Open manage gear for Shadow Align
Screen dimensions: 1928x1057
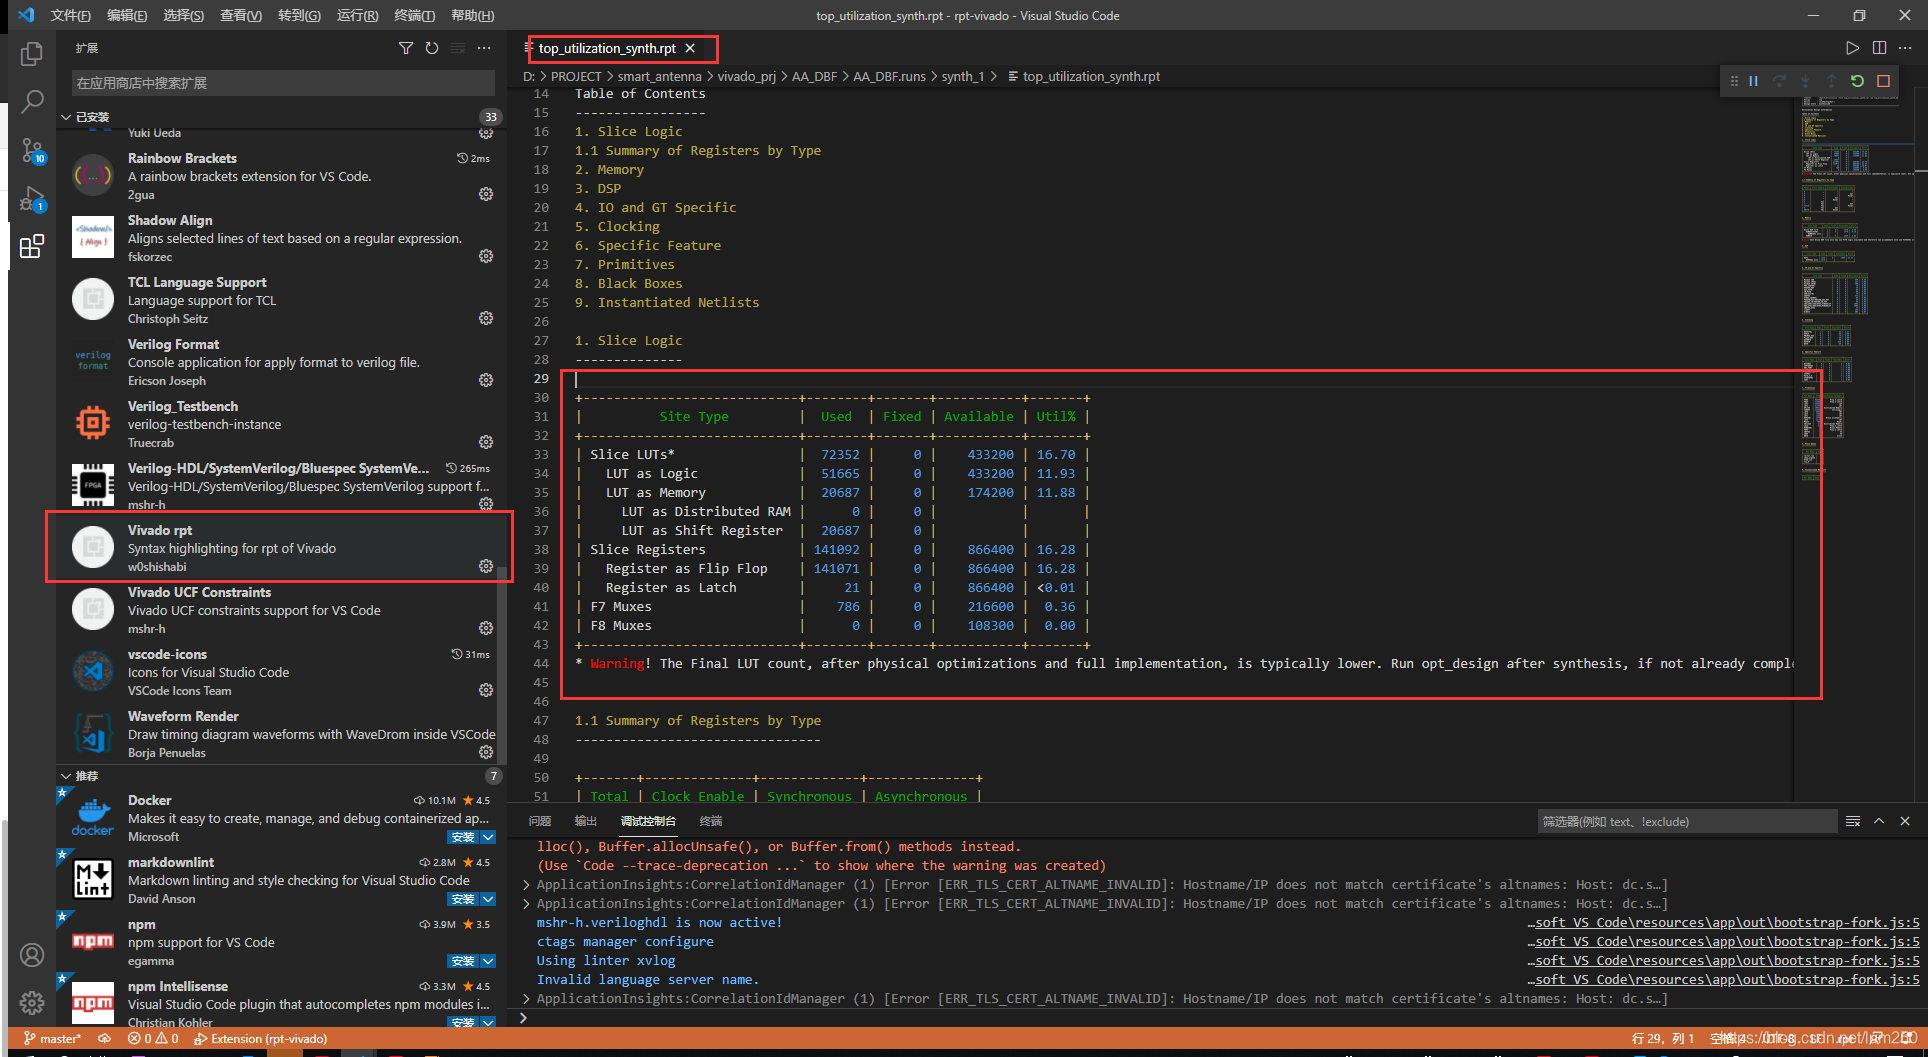point(486,256)
